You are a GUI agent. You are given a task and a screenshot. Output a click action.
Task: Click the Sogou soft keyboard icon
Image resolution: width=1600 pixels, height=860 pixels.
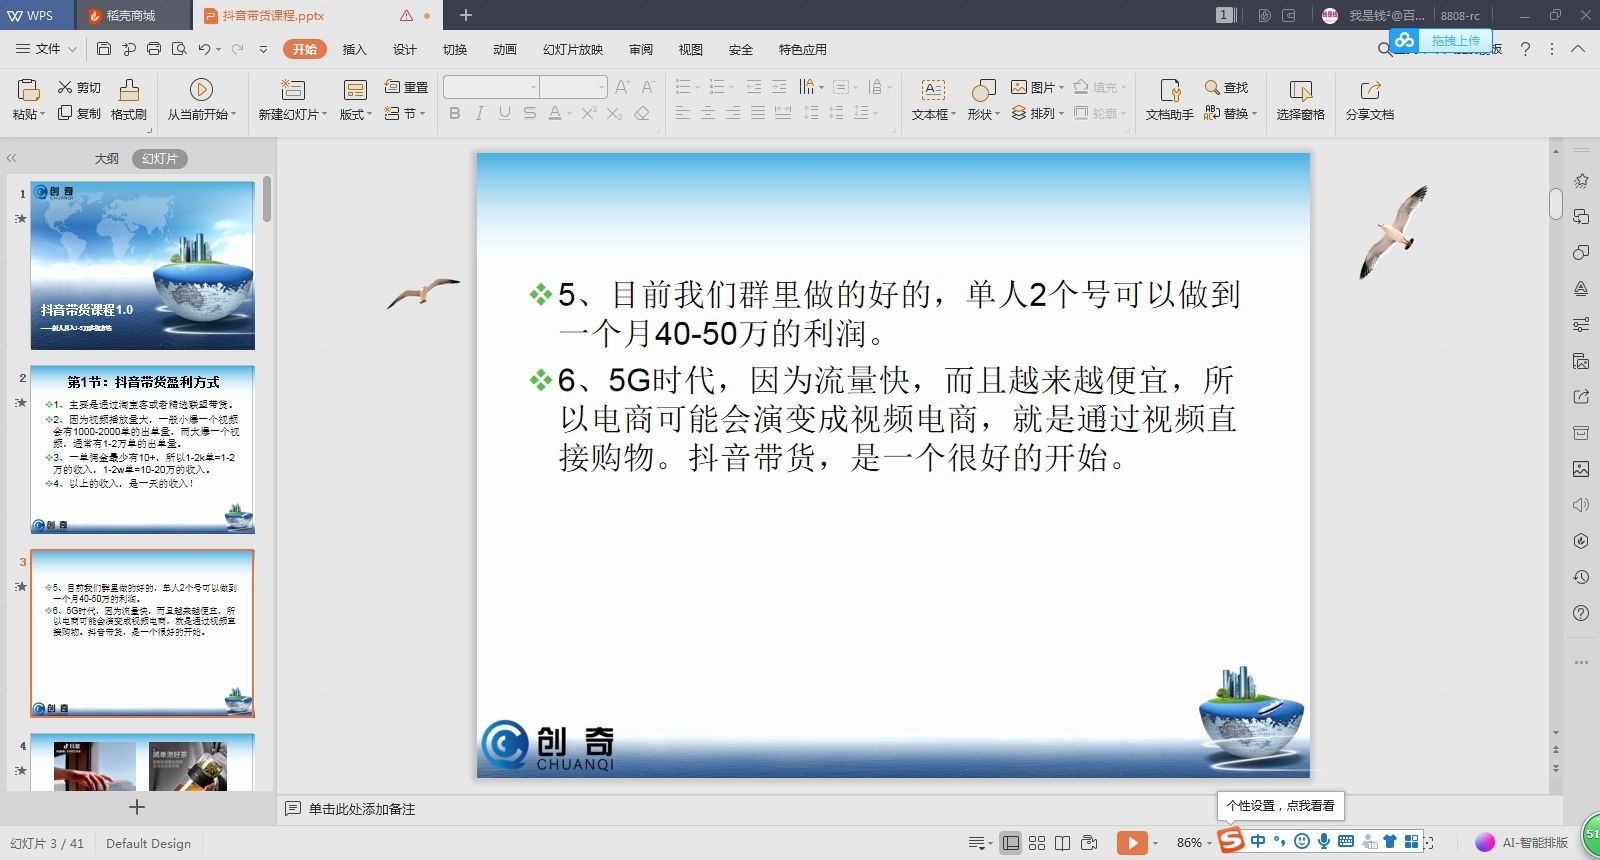[x=1346, y=841]
